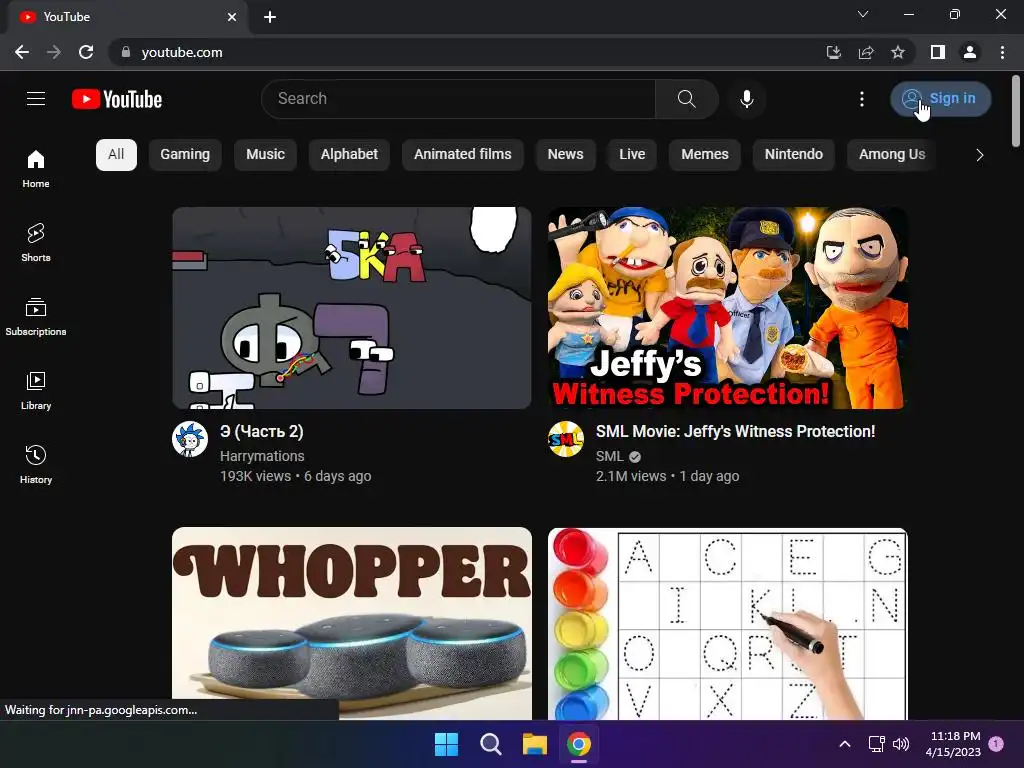
Task: Bookmark this tab with star icon
Action: pyautogui.click(x=898, y=52)
